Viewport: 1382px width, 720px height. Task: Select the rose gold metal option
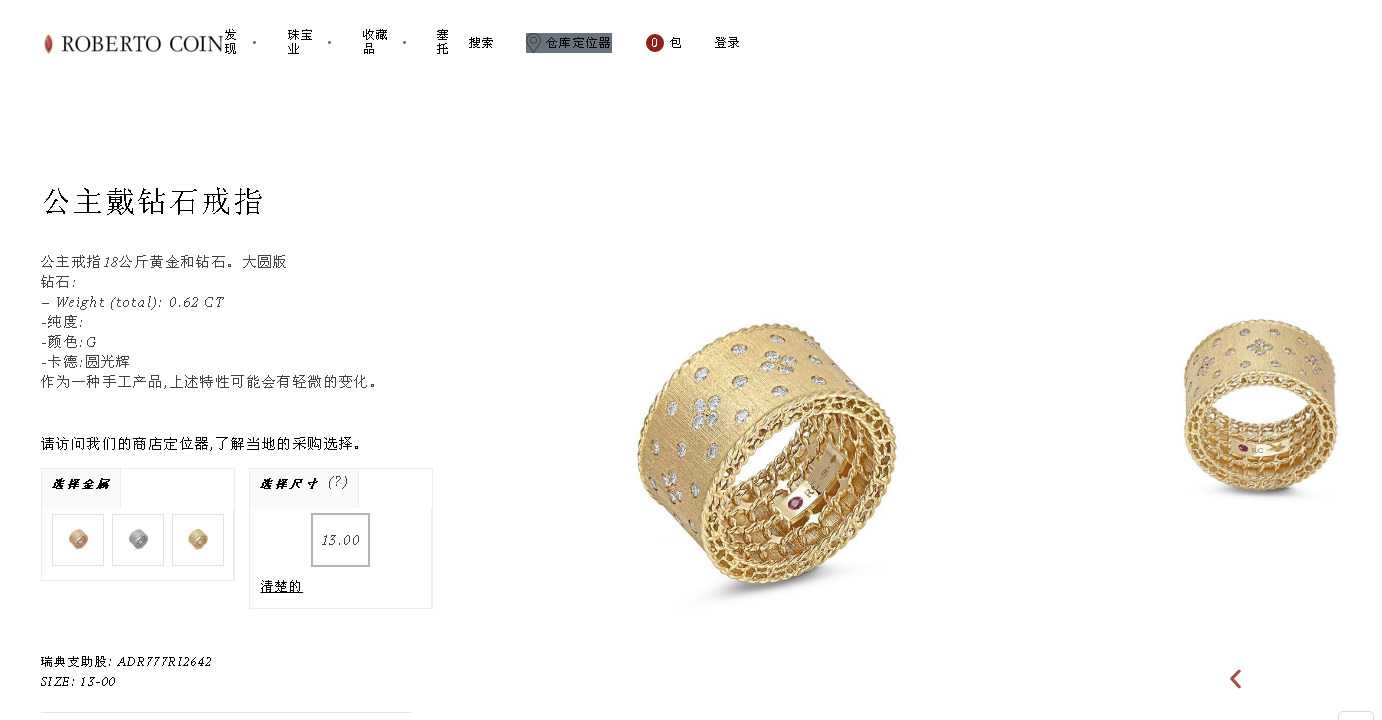click(x=78, y=540)
